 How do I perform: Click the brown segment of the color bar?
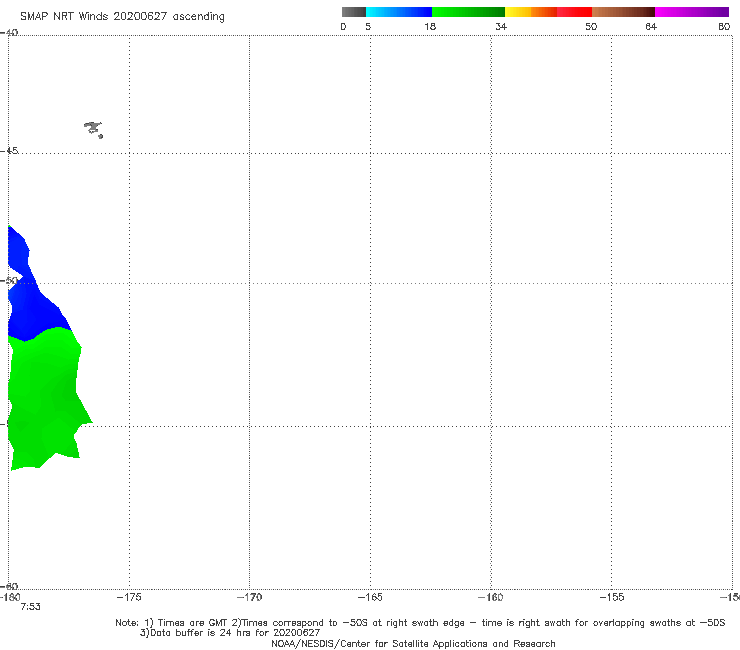click(623, 12)
